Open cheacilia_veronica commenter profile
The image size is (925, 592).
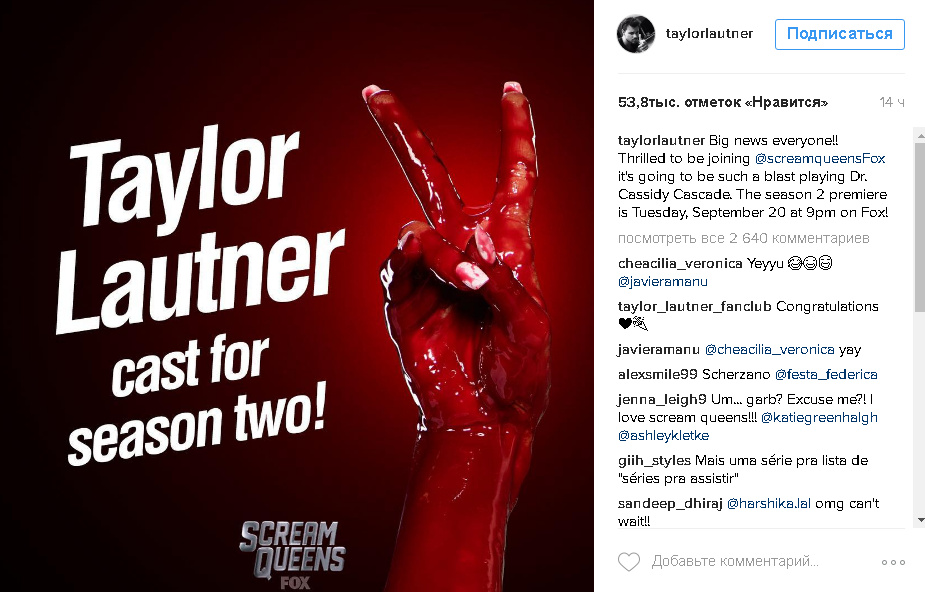click(680, 264)
